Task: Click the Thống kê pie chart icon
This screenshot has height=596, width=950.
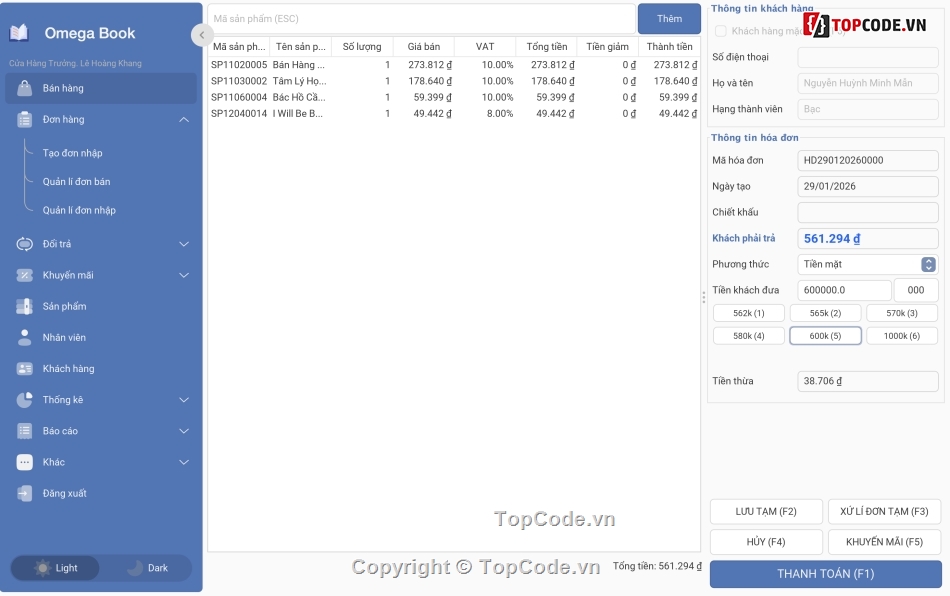Action: click(x=24, y=400)
